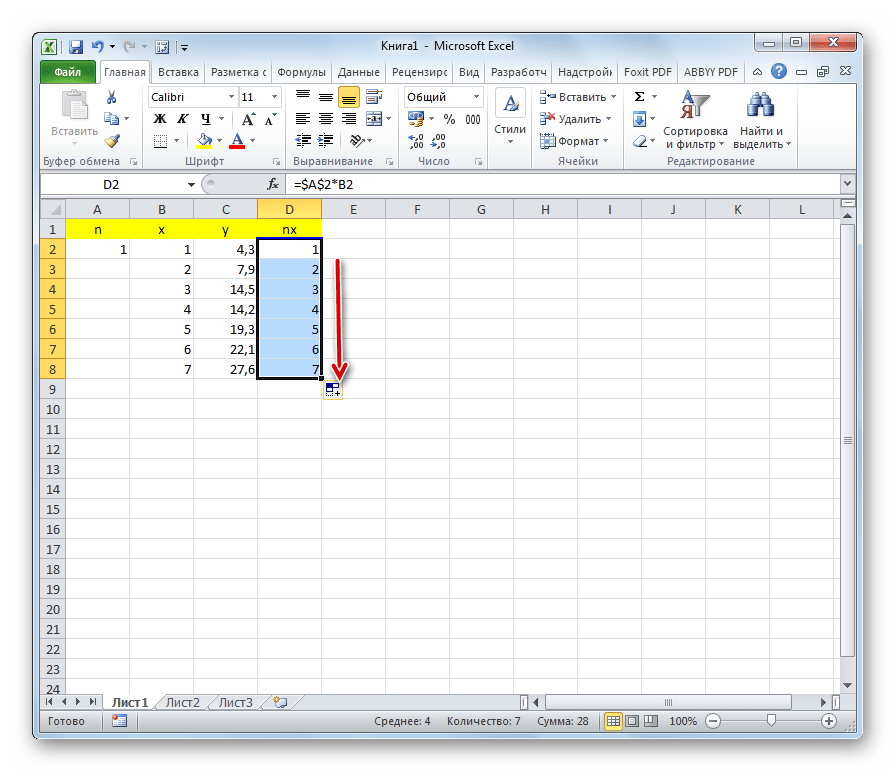The width and height of the screenshot is (896, 772).
Task: Switch to Page Break Preview
Action: 651,721
